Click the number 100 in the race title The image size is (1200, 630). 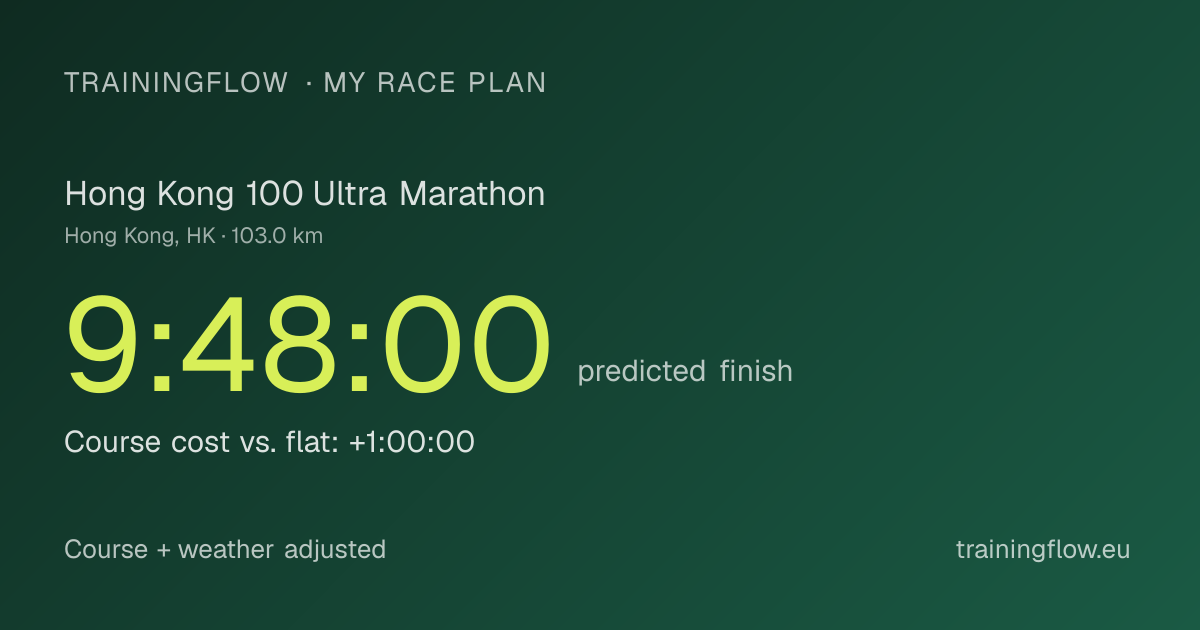[275, 194]
